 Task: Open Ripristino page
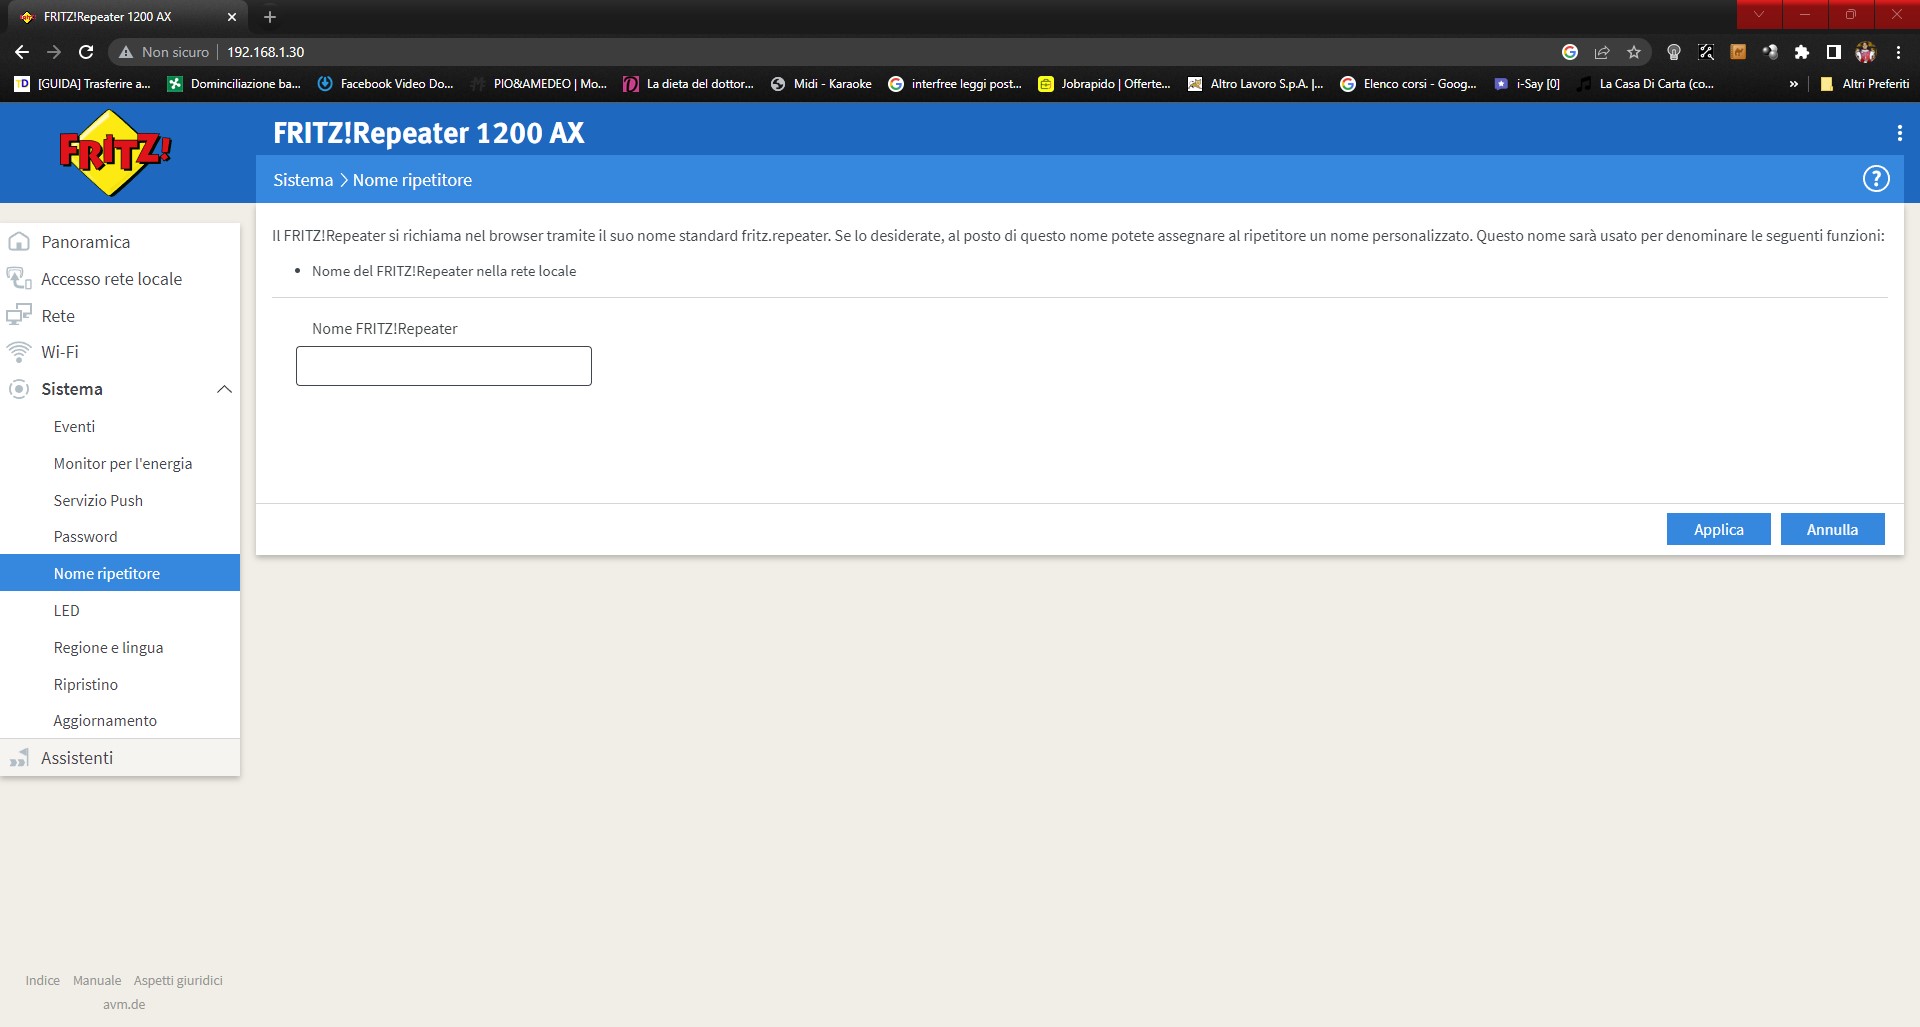pos(86,684)
